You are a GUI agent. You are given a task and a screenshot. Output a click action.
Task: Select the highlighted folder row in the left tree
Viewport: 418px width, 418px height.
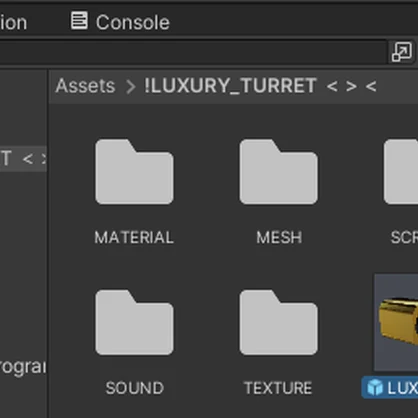pyautogui.click(x=23, y=159)
